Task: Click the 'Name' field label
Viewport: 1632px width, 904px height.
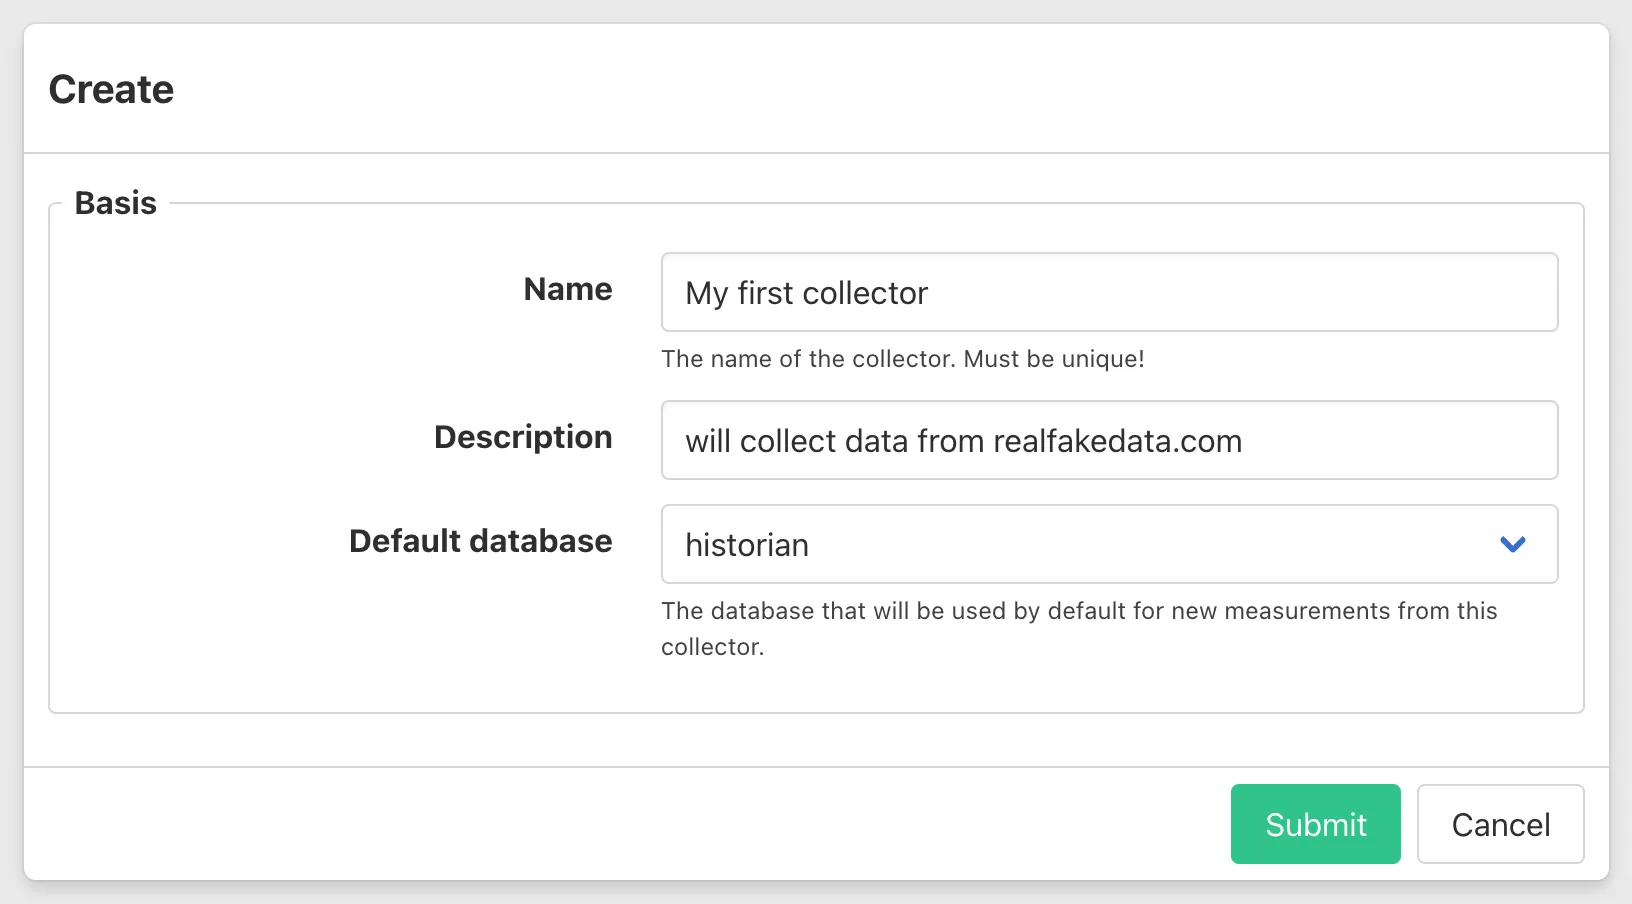Action: [568, 289]
